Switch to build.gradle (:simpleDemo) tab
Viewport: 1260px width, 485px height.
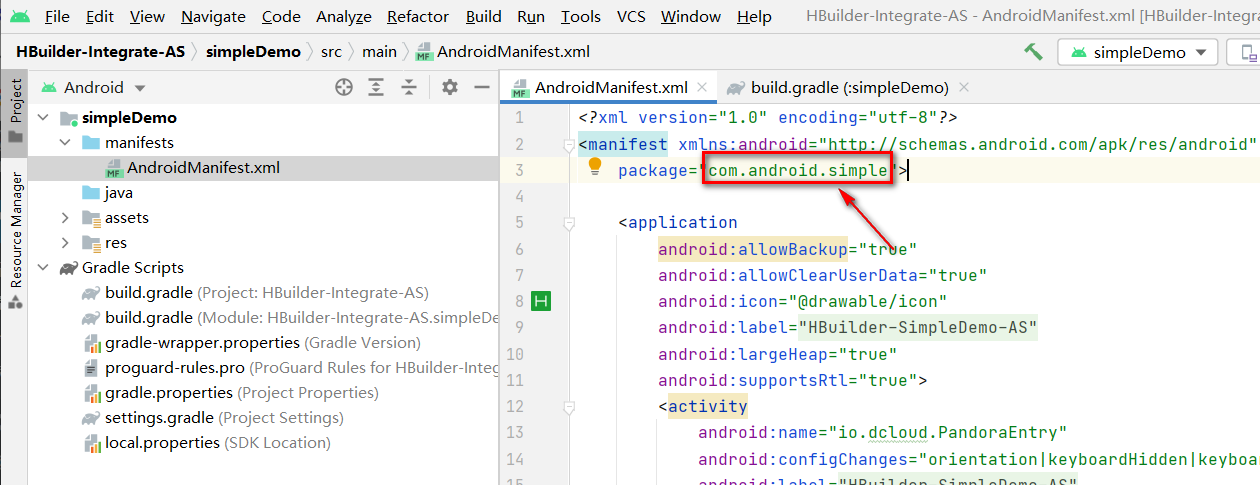[x=850, y=88]
